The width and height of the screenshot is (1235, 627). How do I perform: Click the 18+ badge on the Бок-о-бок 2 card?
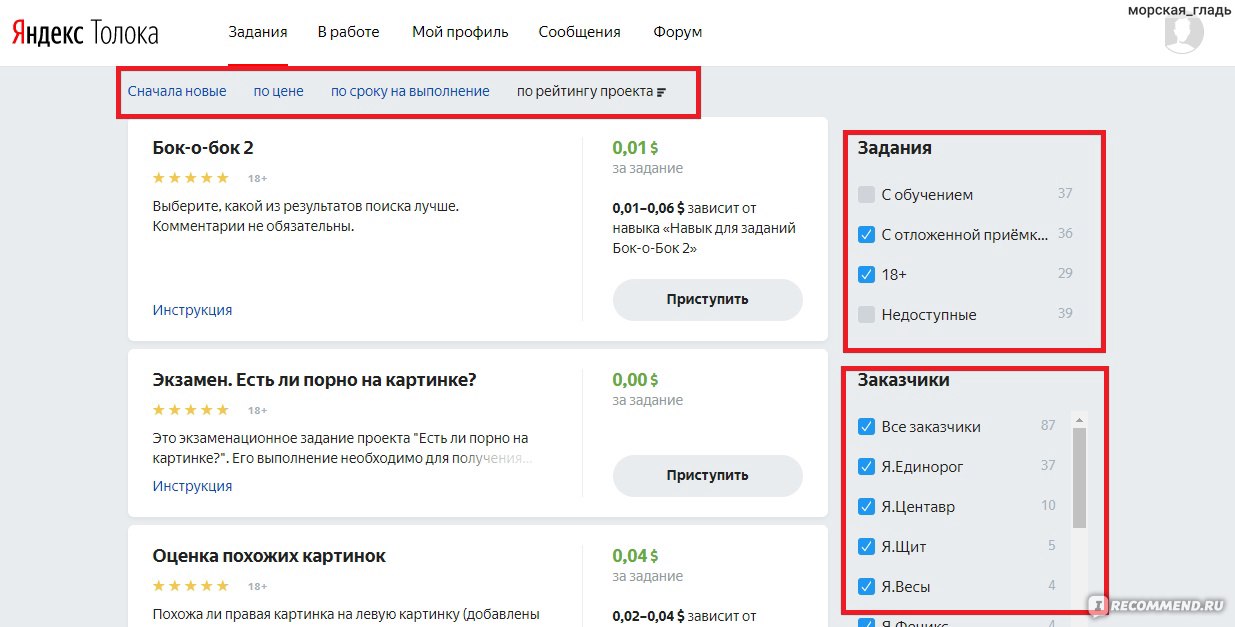tap(257, 179)
